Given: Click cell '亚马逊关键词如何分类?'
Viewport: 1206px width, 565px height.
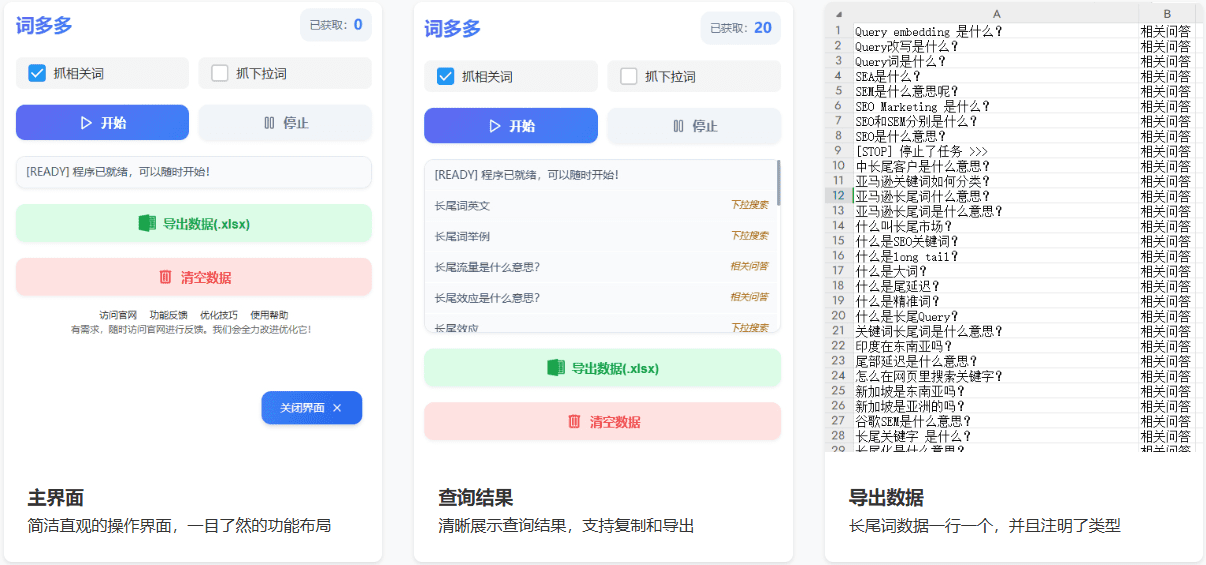Looking at the screenshot, I should tap(996, 181).
